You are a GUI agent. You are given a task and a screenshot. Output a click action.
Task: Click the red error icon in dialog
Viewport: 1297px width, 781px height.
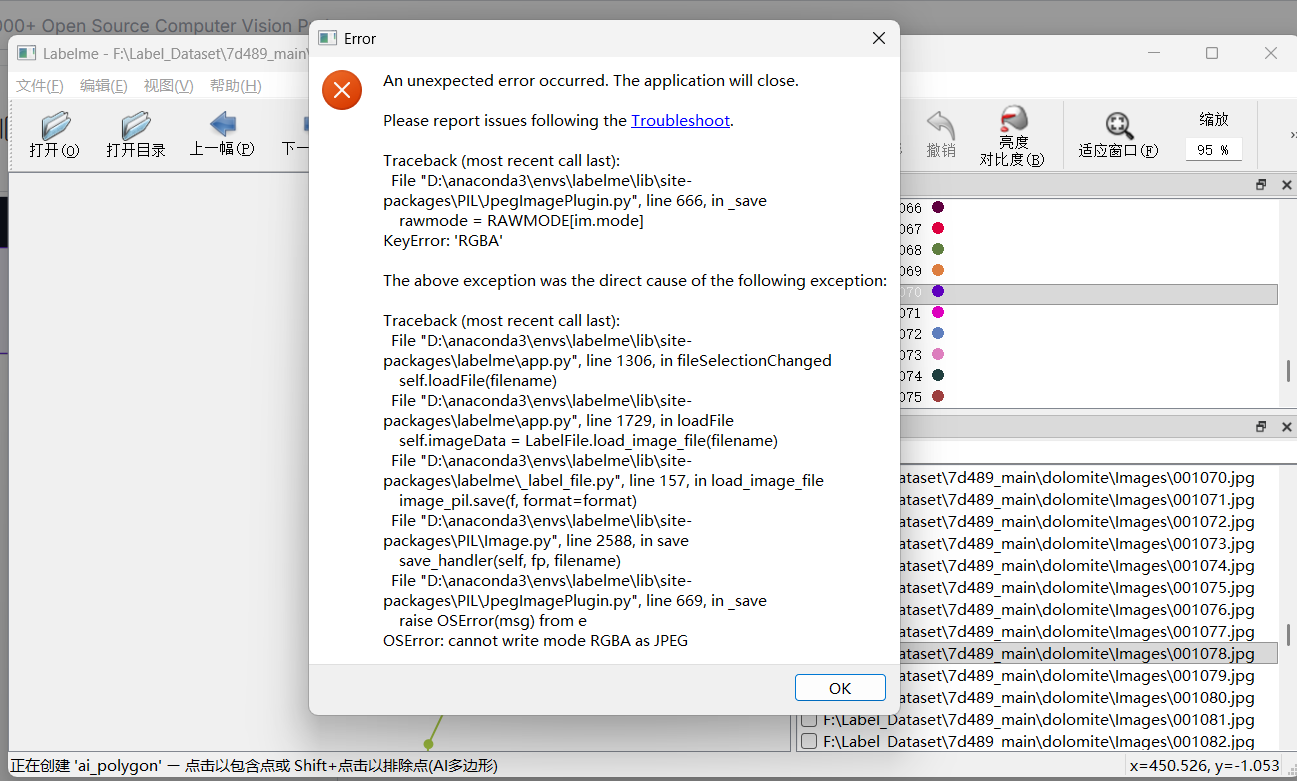coord(341,91)
